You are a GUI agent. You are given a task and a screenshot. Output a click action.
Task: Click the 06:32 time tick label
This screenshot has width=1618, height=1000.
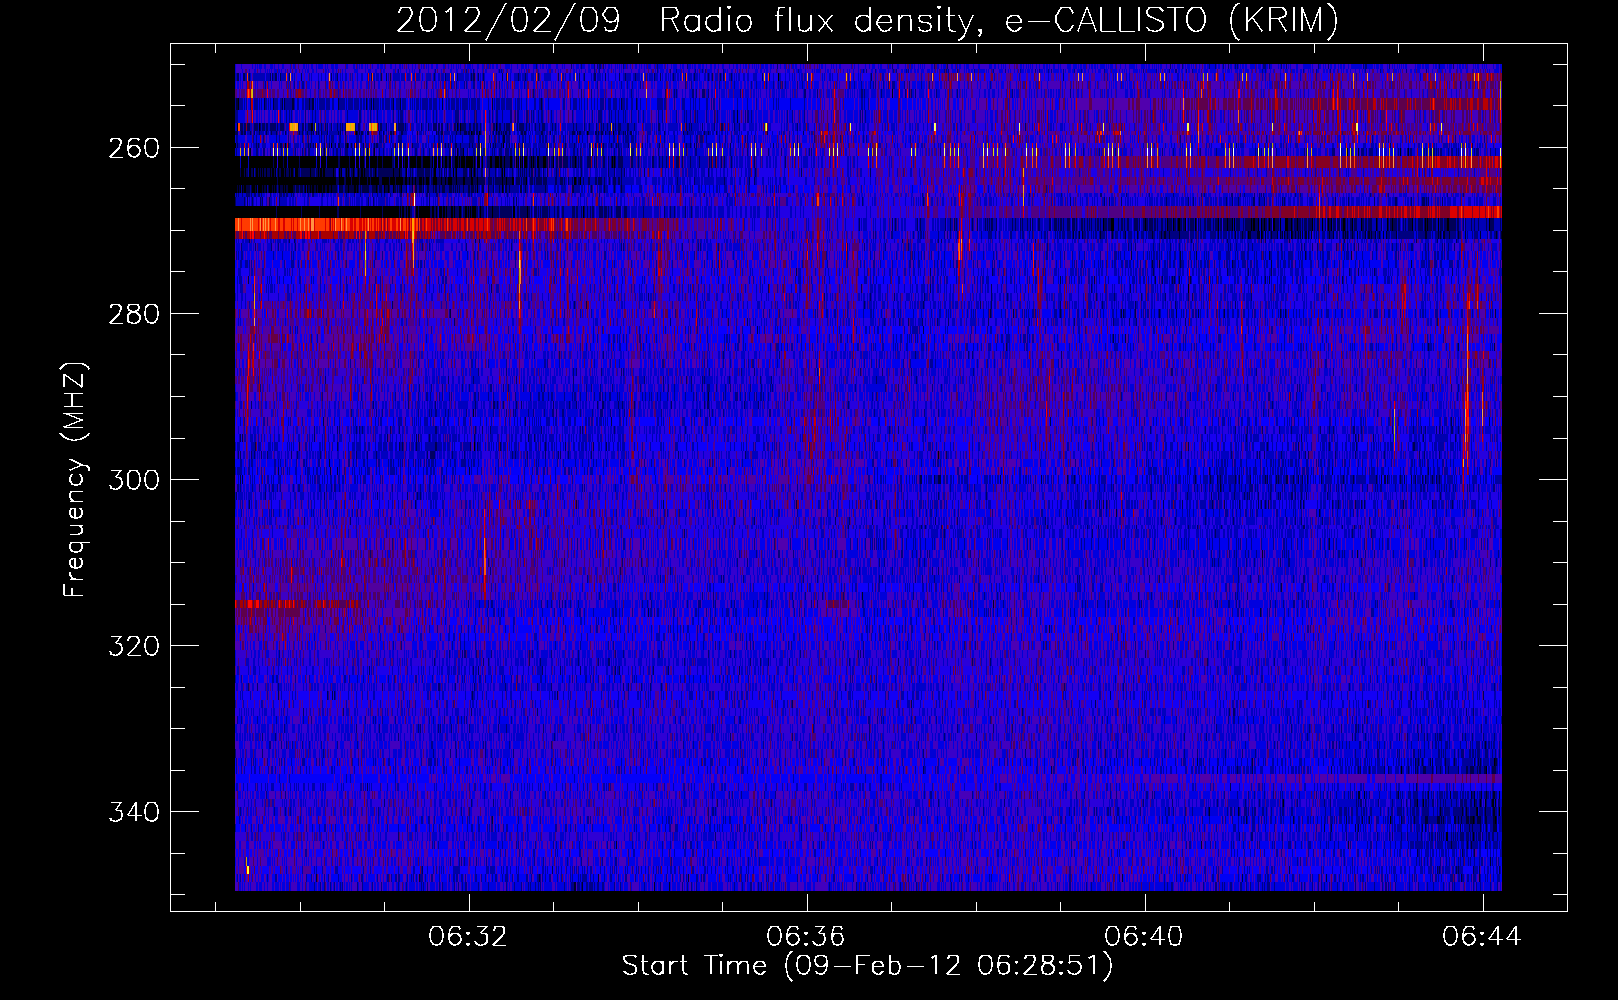[468, 937]
